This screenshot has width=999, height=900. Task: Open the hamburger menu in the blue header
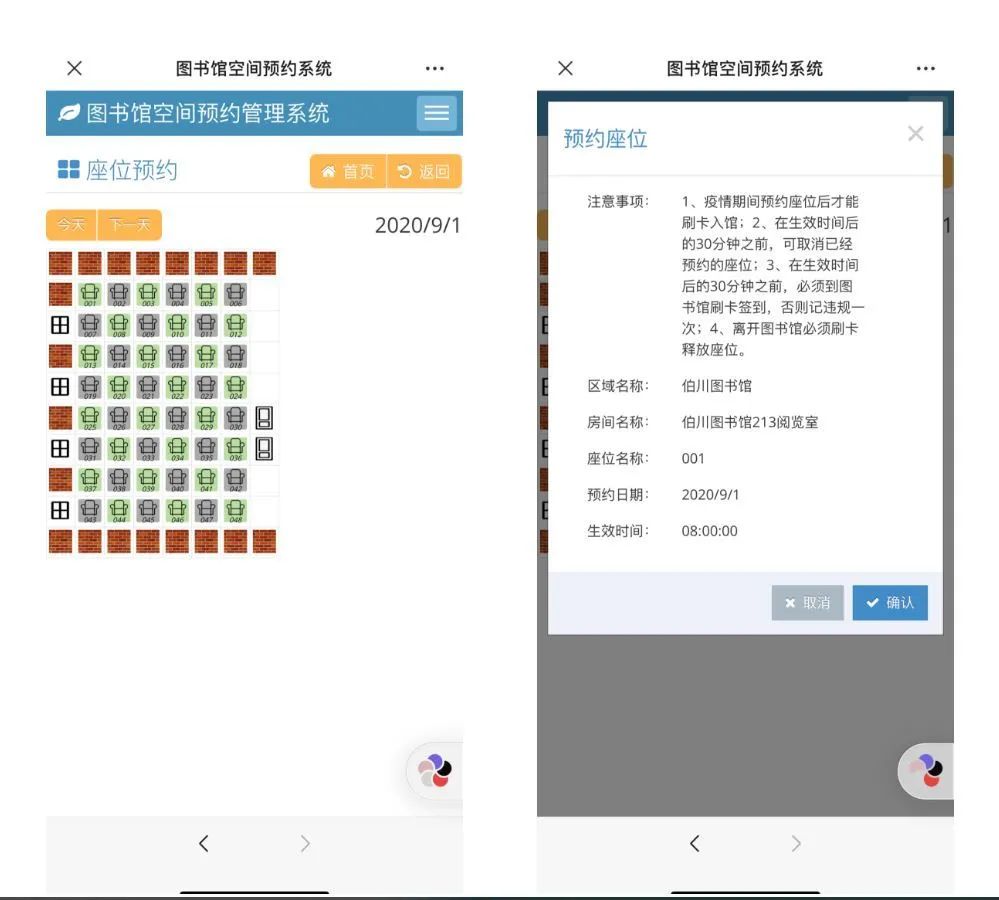[x=436, y=112]
